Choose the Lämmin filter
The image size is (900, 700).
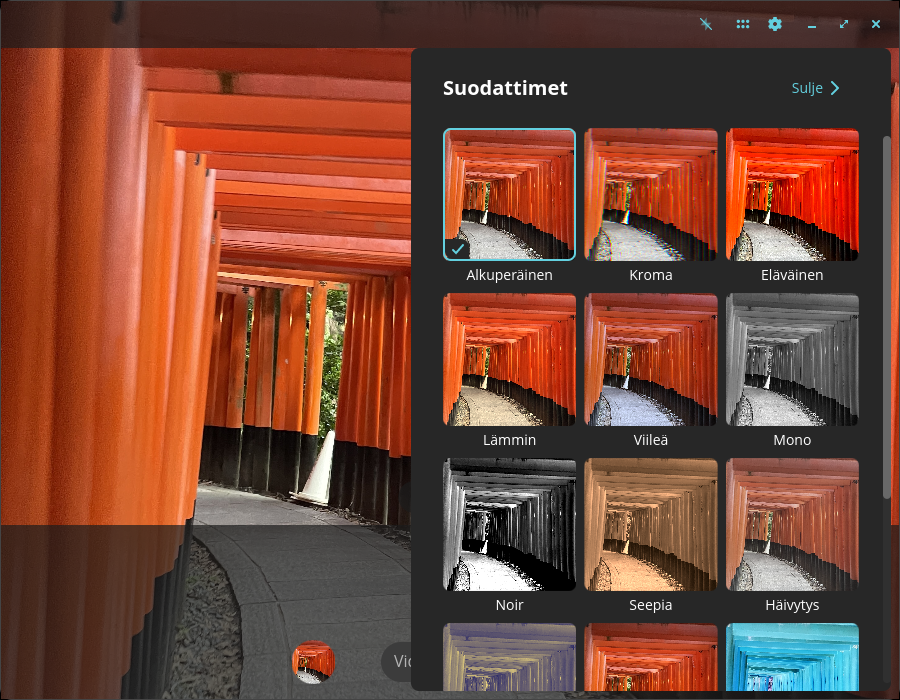tap(509, 360)
